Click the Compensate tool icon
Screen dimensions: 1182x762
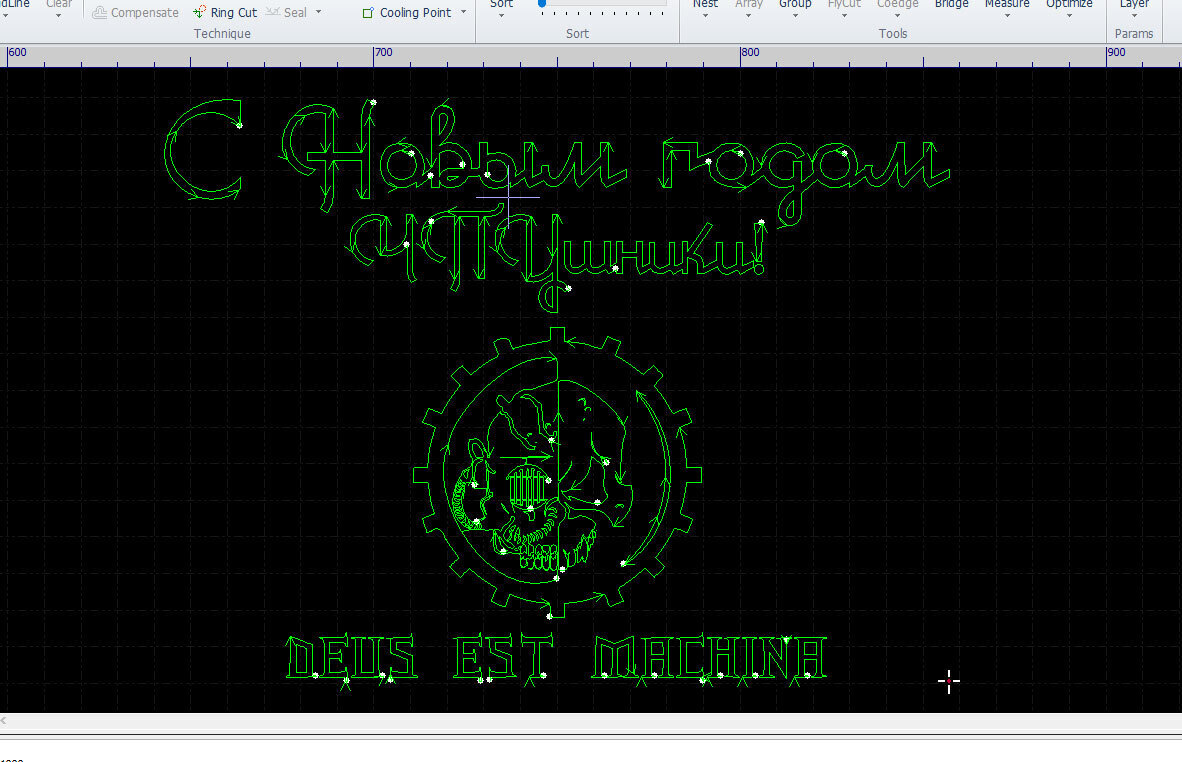click(x=99, y=12)
